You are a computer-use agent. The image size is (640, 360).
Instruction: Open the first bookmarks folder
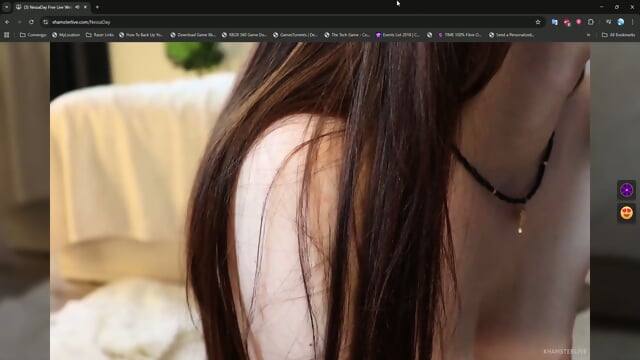tap(33, 35)
